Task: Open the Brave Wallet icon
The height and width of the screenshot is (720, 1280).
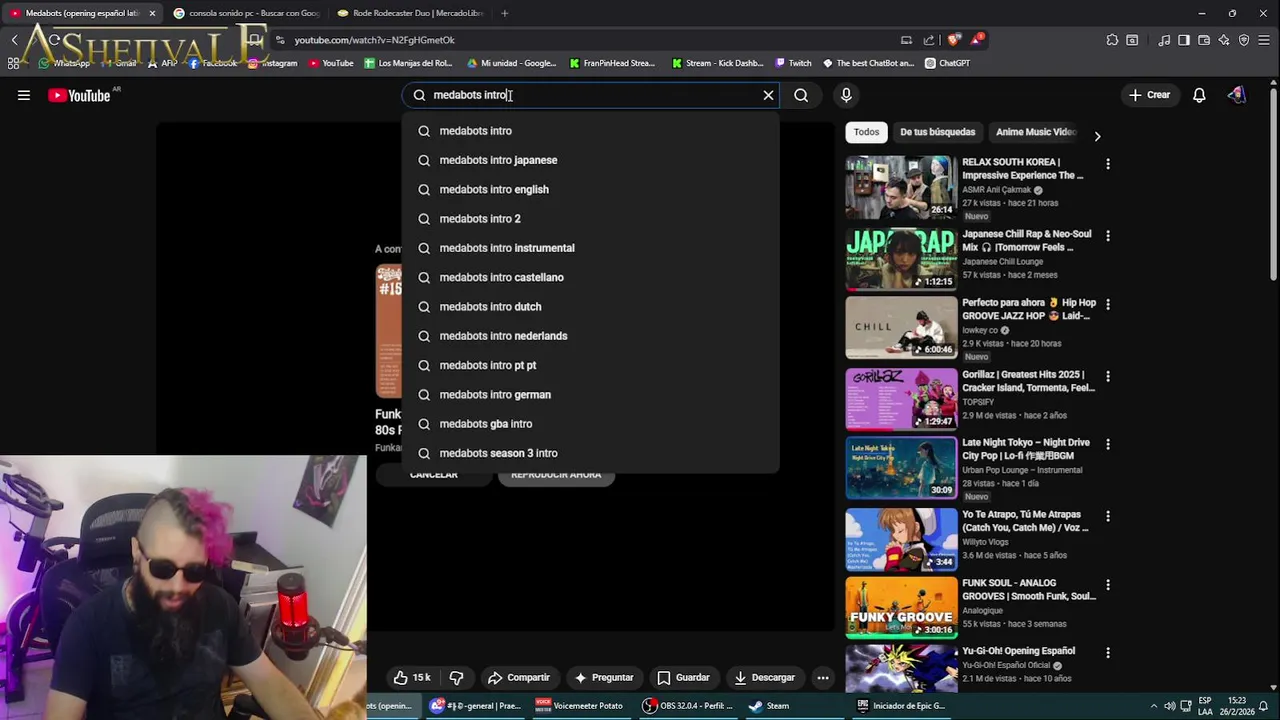Action: [x=1204, y=40]
